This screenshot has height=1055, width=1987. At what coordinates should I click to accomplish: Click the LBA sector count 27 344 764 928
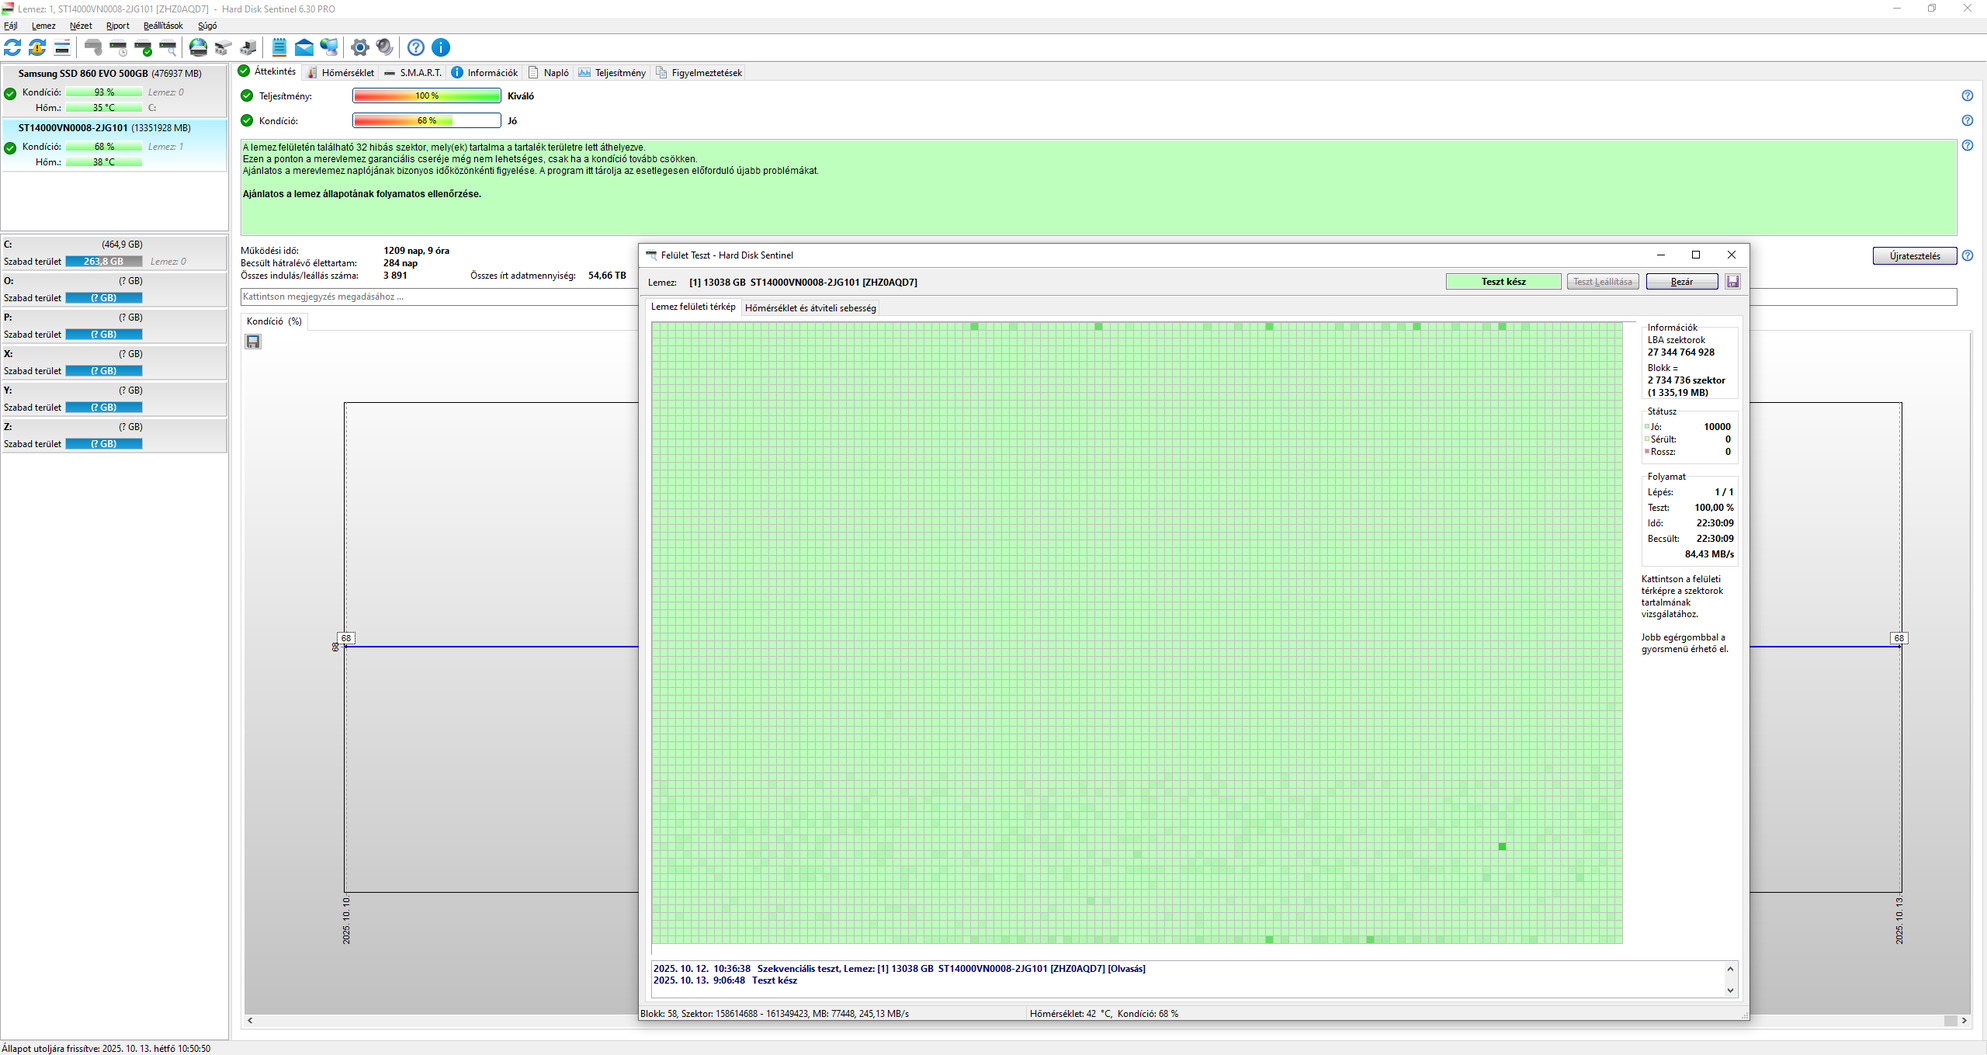click(x=1681, y=352)
